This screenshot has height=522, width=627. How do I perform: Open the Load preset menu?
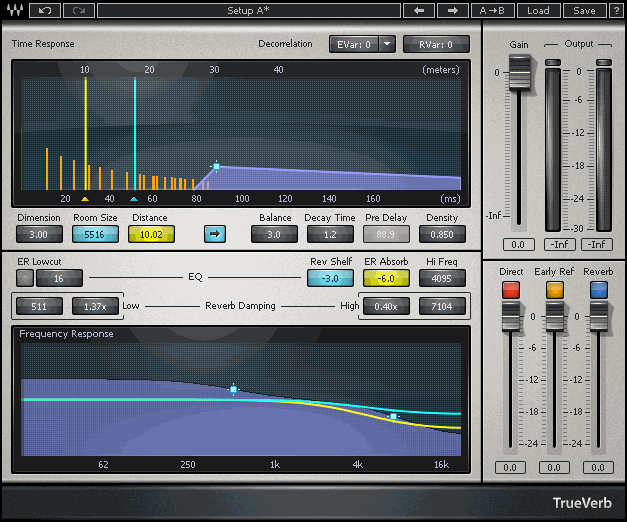538,11
